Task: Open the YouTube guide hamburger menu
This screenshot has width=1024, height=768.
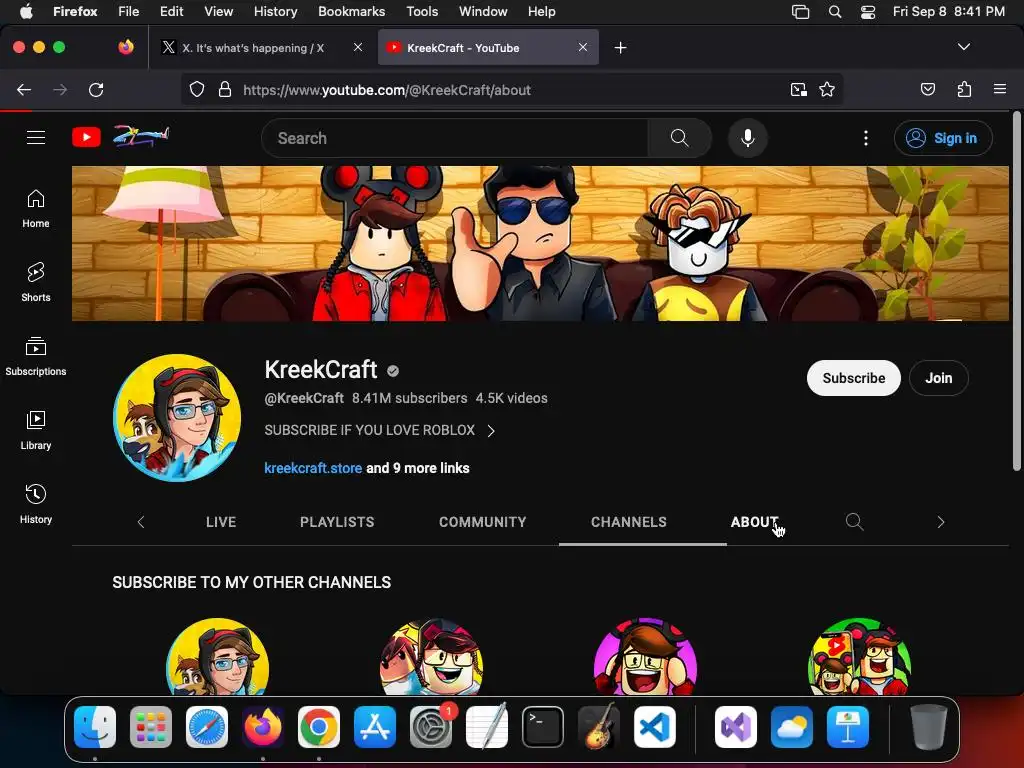Action: click(36, 138)
